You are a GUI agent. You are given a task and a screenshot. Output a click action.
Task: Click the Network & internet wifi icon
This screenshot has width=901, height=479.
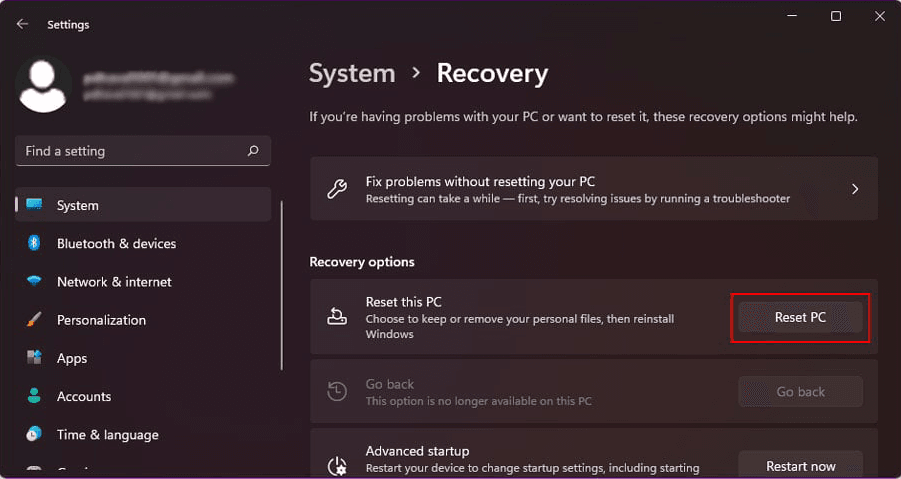click(34, 282)
